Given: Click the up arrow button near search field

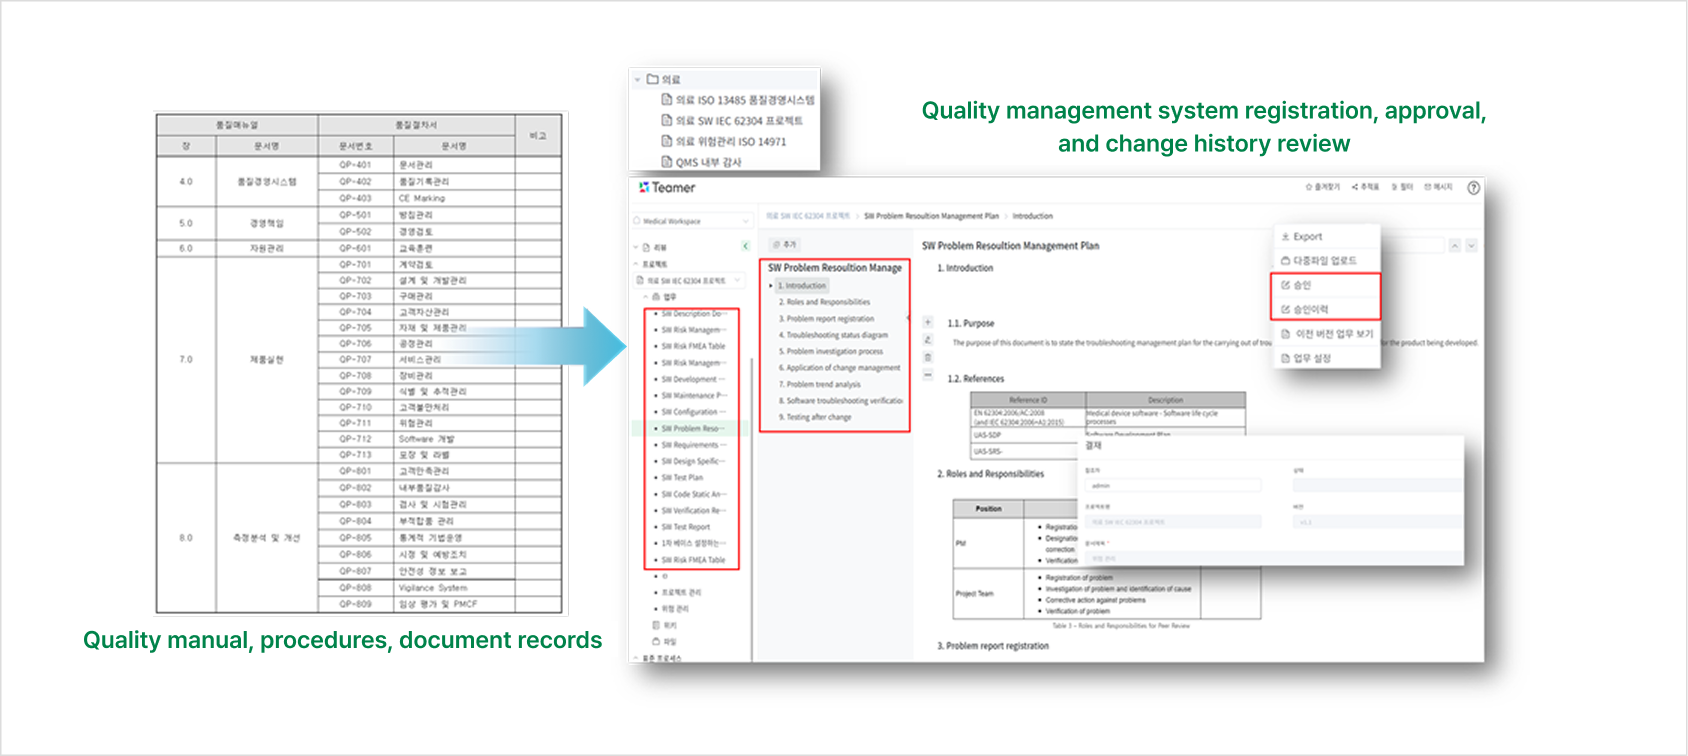Looking at the screenshot, I should point(1455,245).
